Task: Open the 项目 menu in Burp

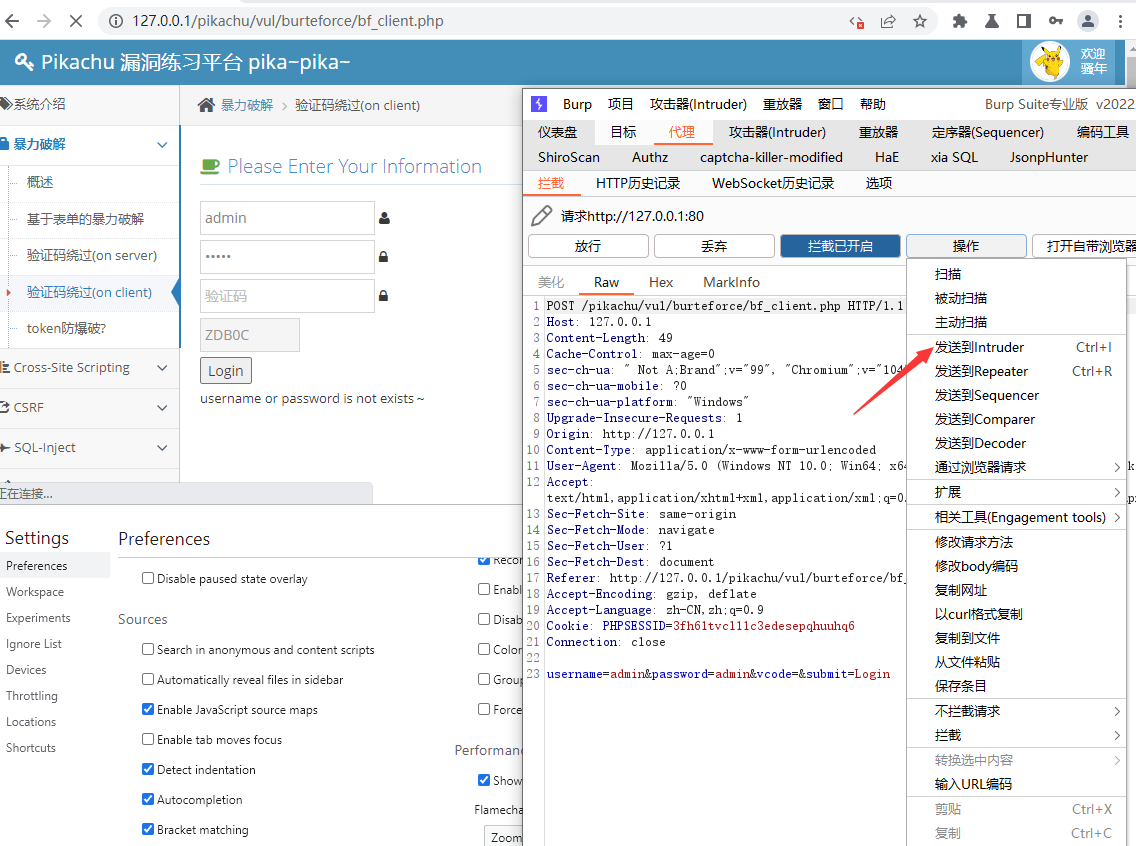Action: coord(620,104)
